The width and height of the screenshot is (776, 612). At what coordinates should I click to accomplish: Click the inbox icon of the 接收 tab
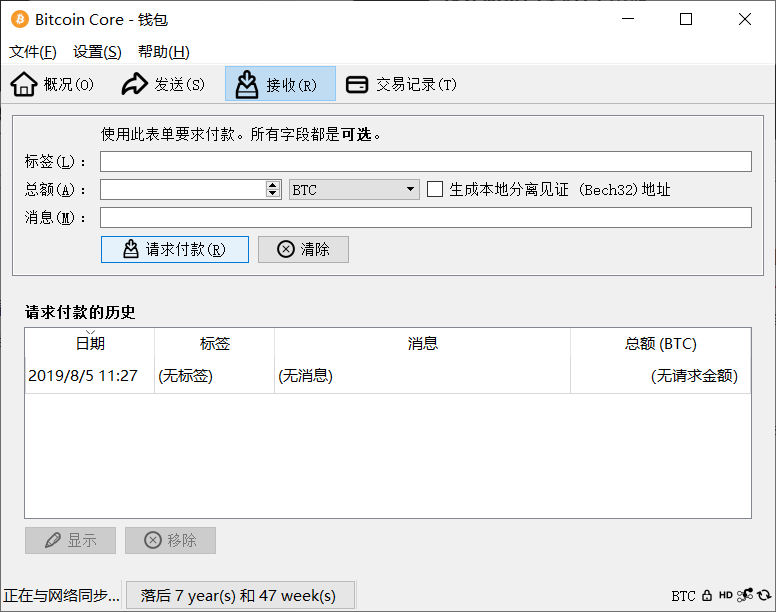click(x=246, y=84)
